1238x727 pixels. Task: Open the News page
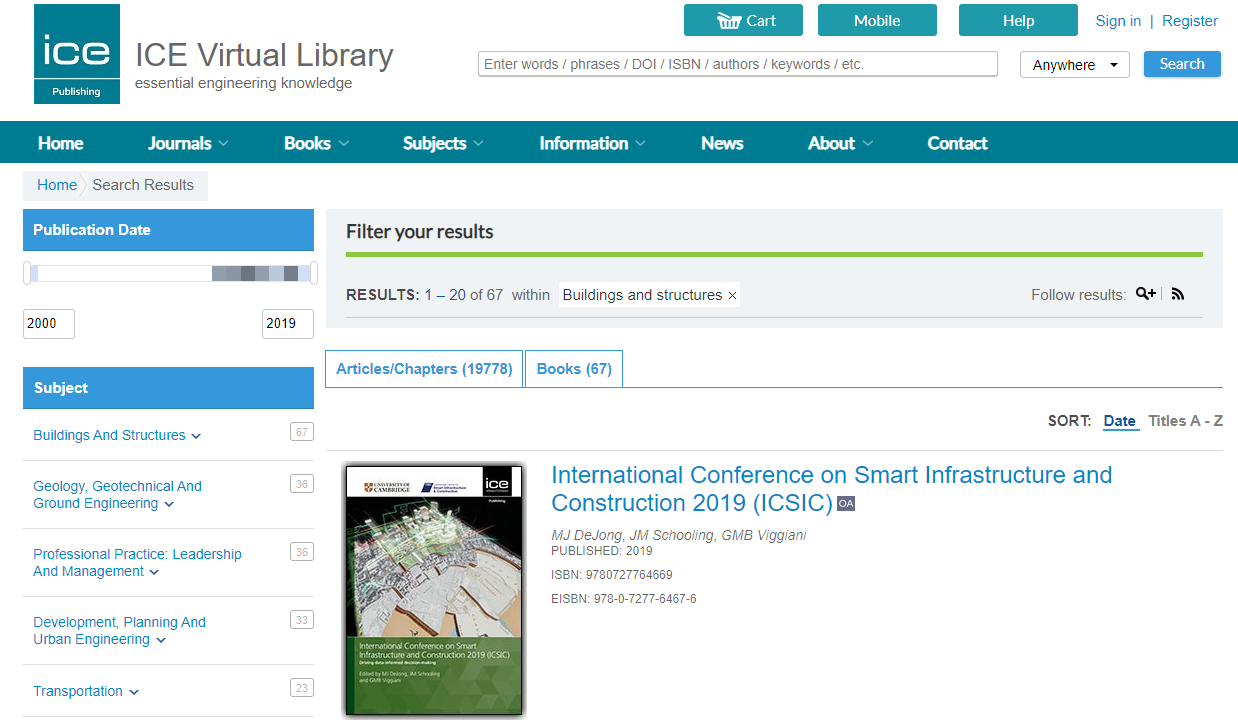pos(722,143)
